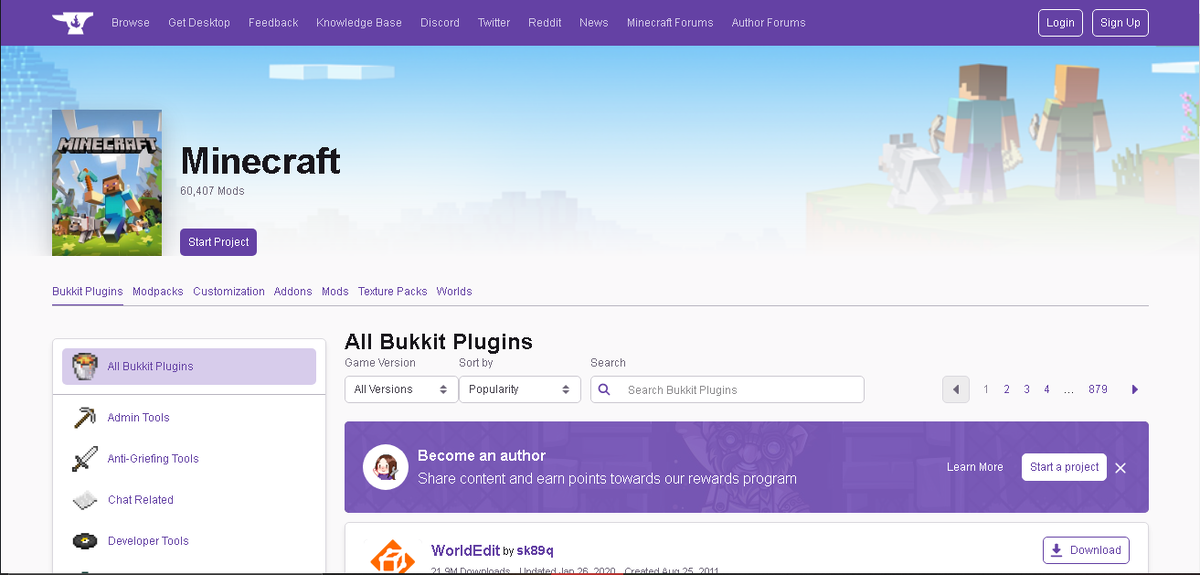Select the Chat Related text label

point(141,499)
